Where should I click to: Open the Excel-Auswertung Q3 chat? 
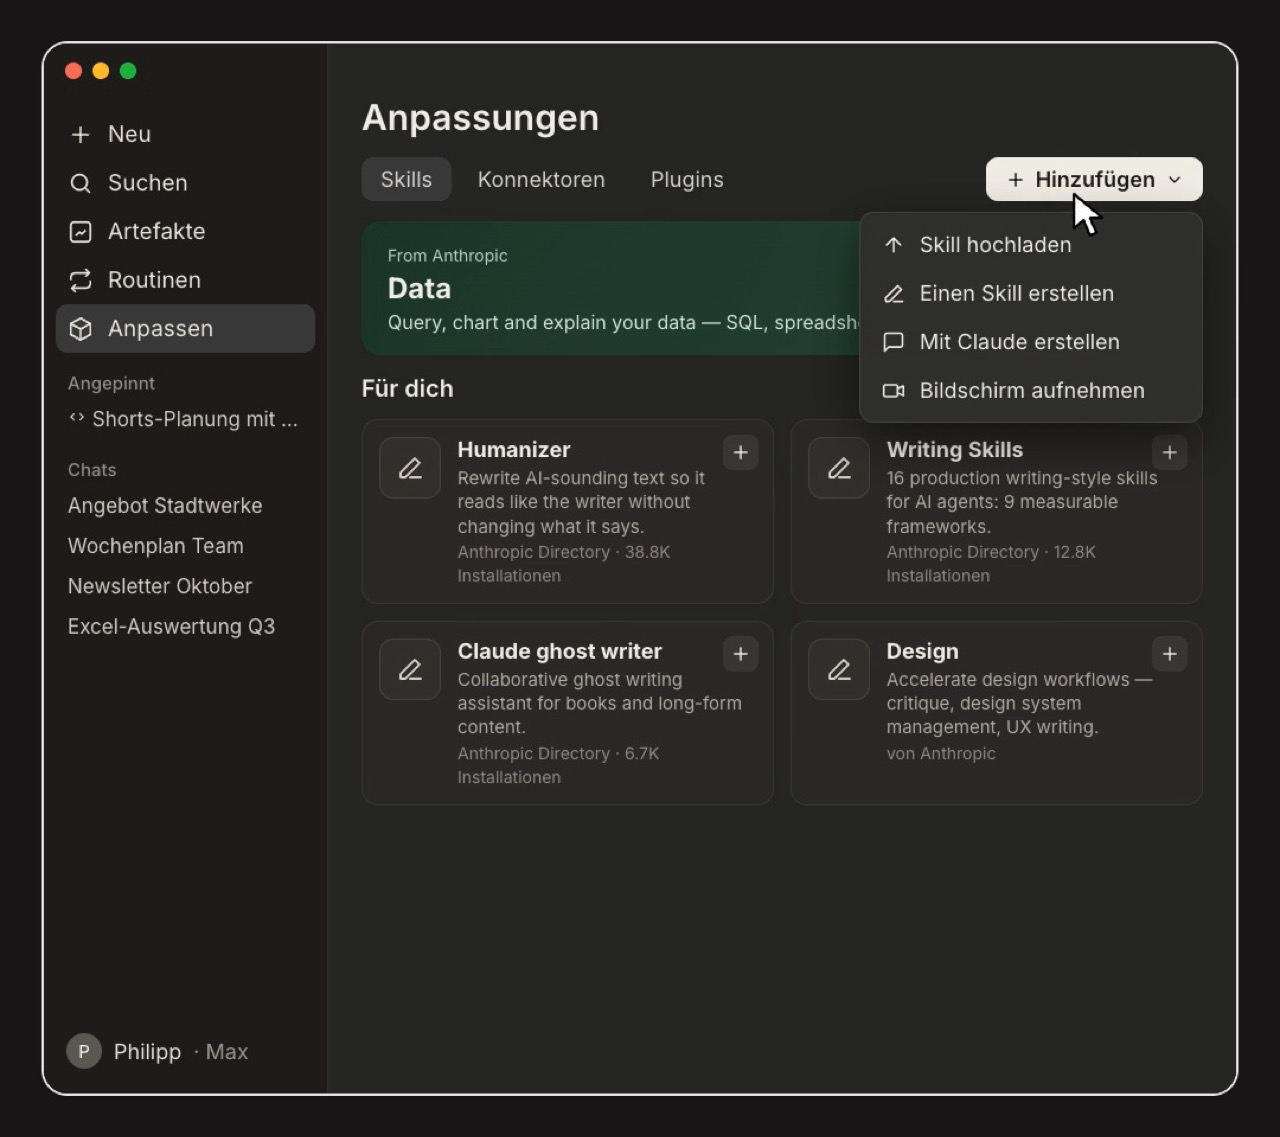pos(171,626)
